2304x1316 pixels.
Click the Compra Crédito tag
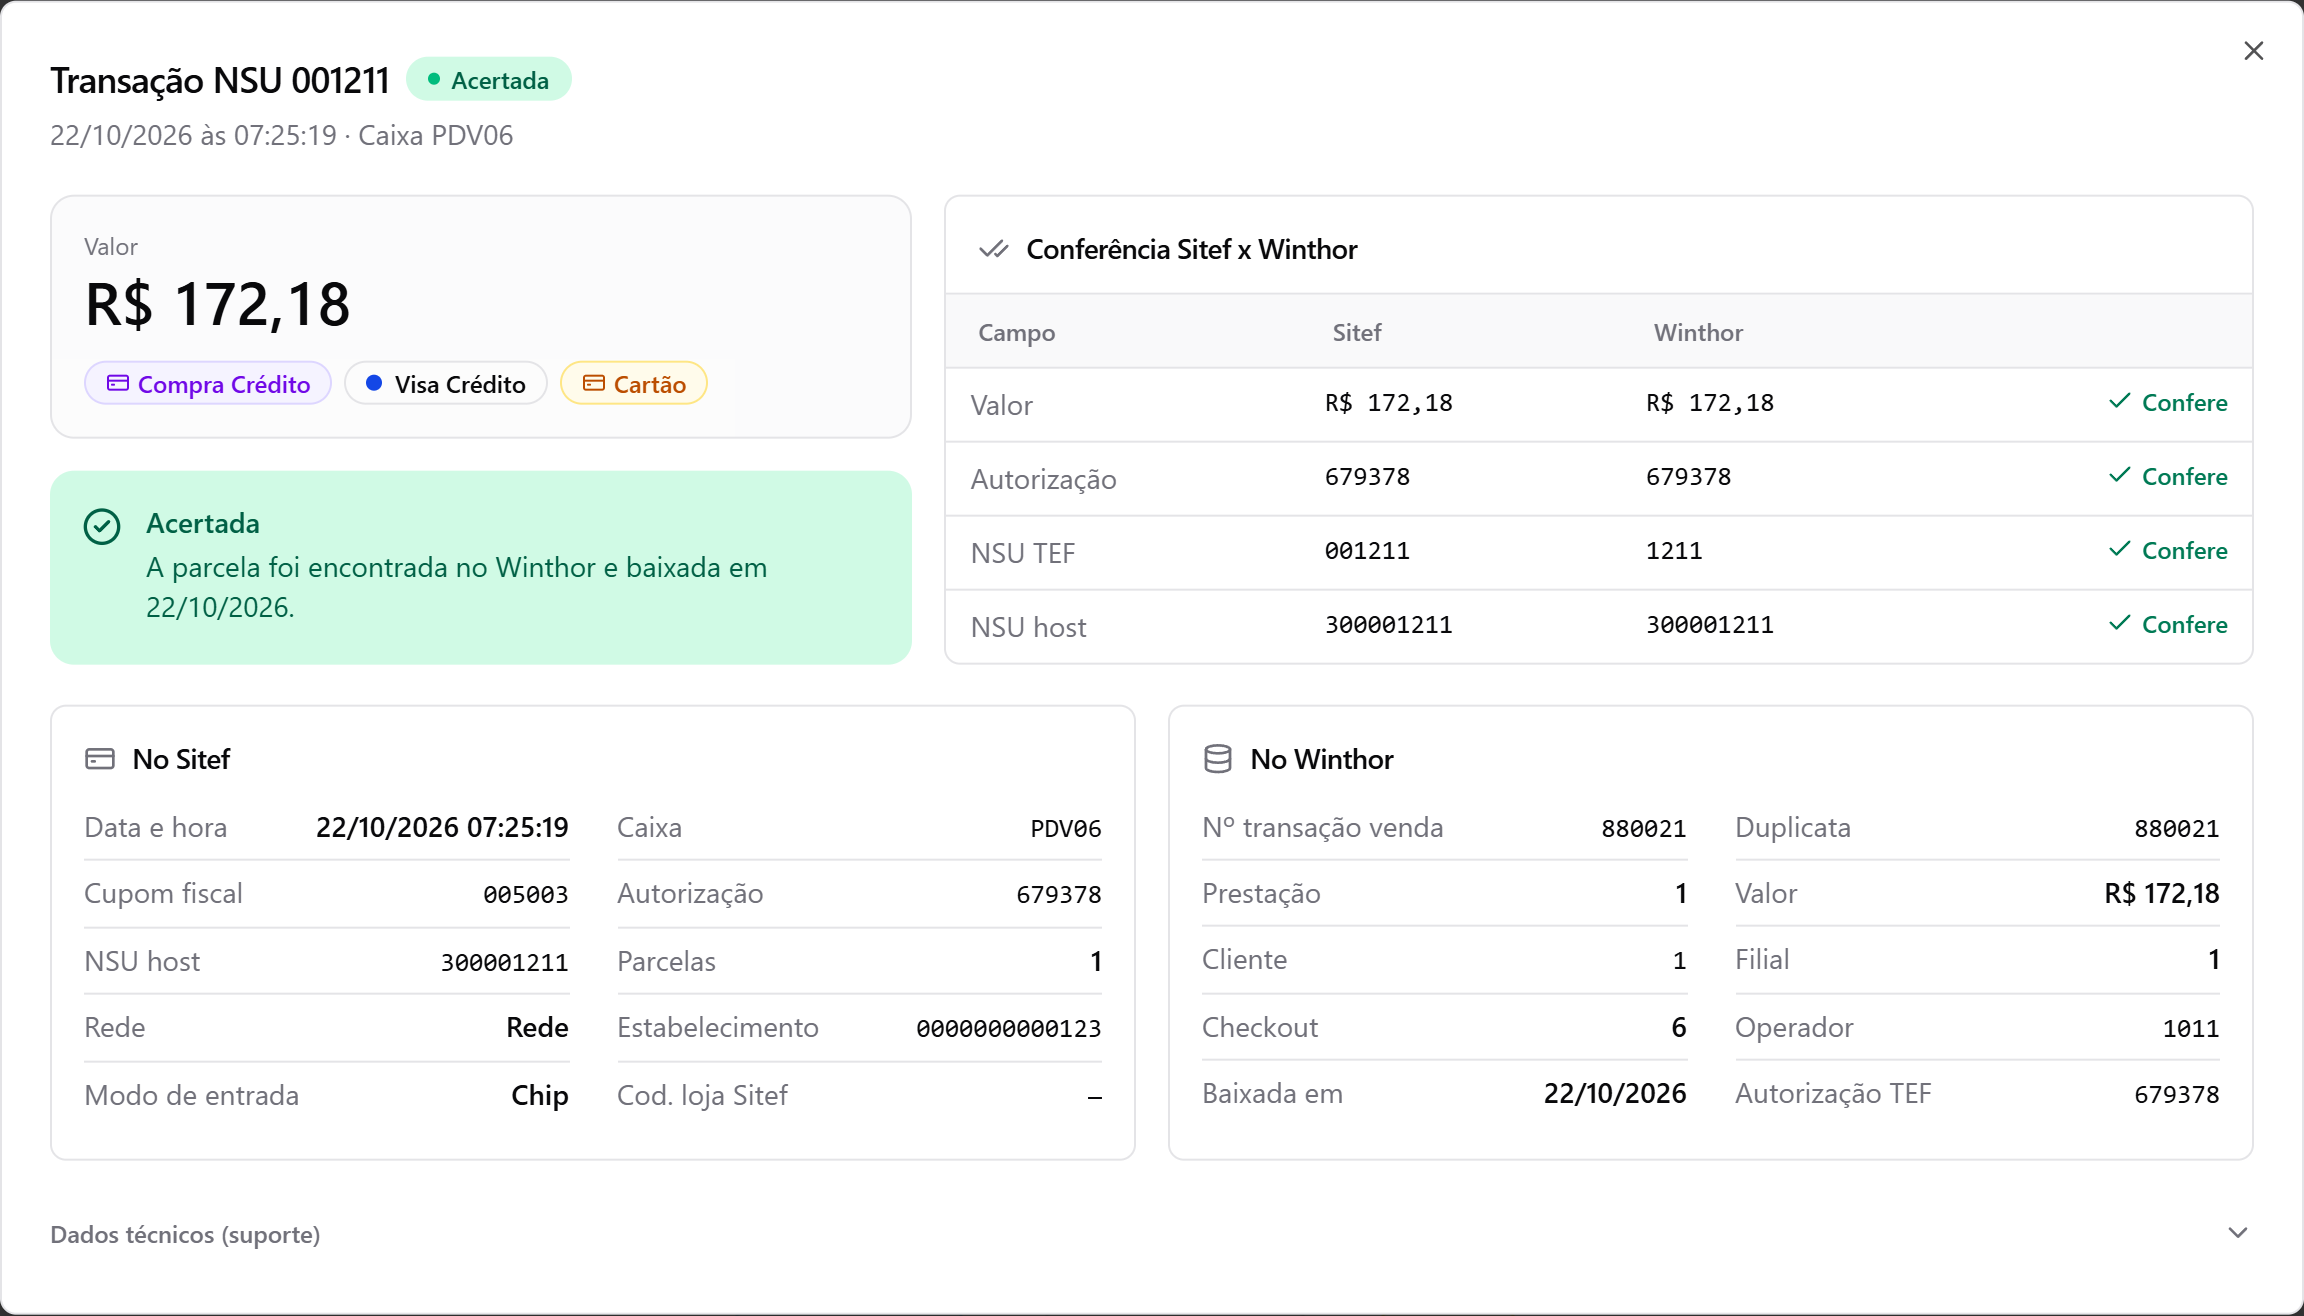208,384
